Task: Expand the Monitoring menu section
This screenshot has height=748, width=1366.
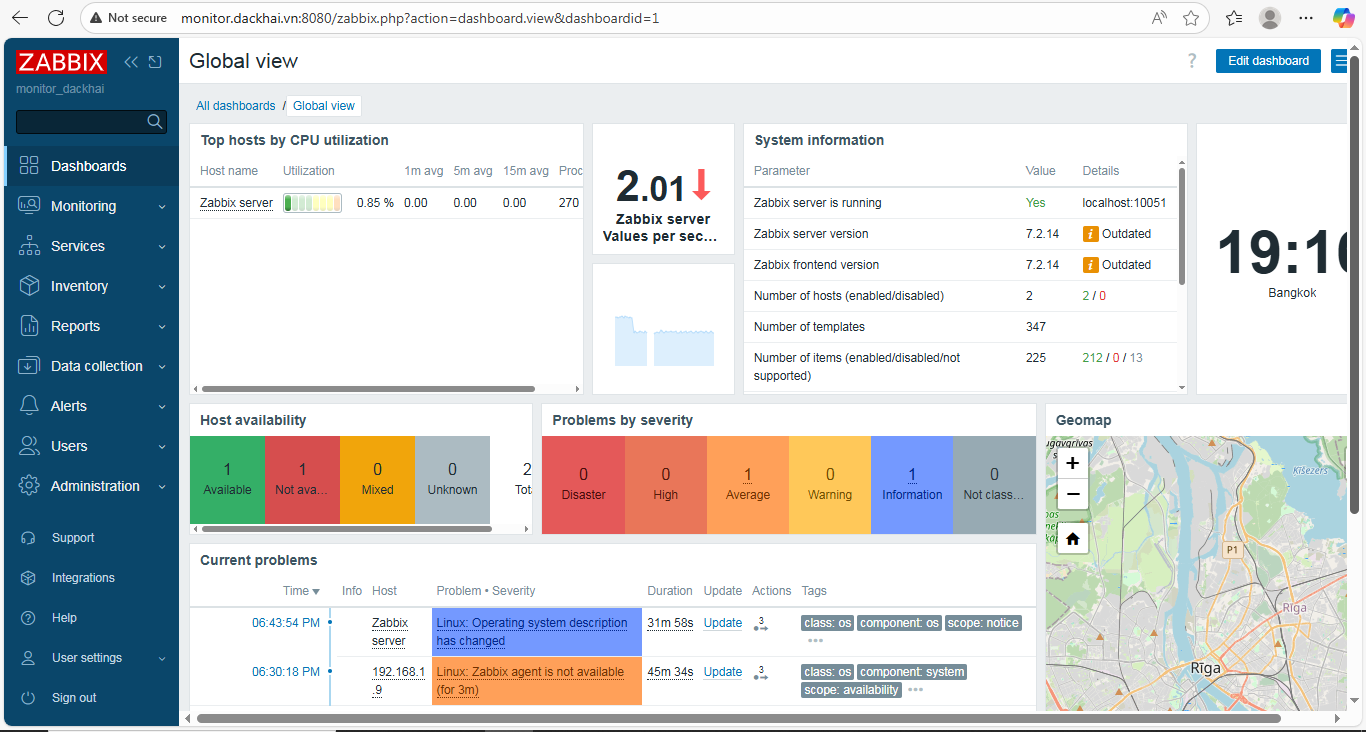Action: click(x=91, y=206)
